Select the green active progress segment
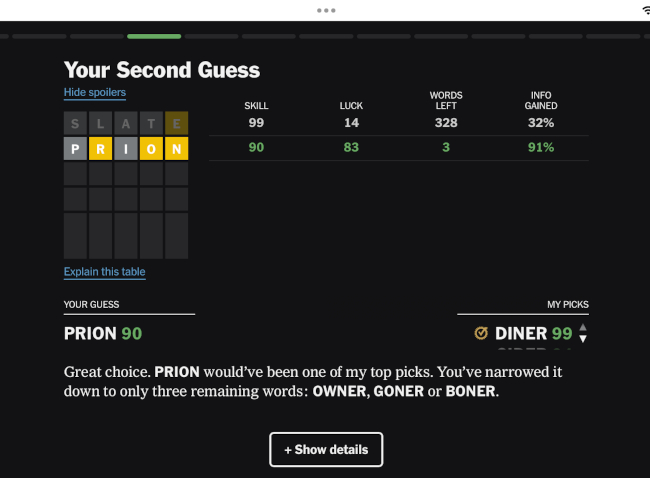 (x=154, y=36)
